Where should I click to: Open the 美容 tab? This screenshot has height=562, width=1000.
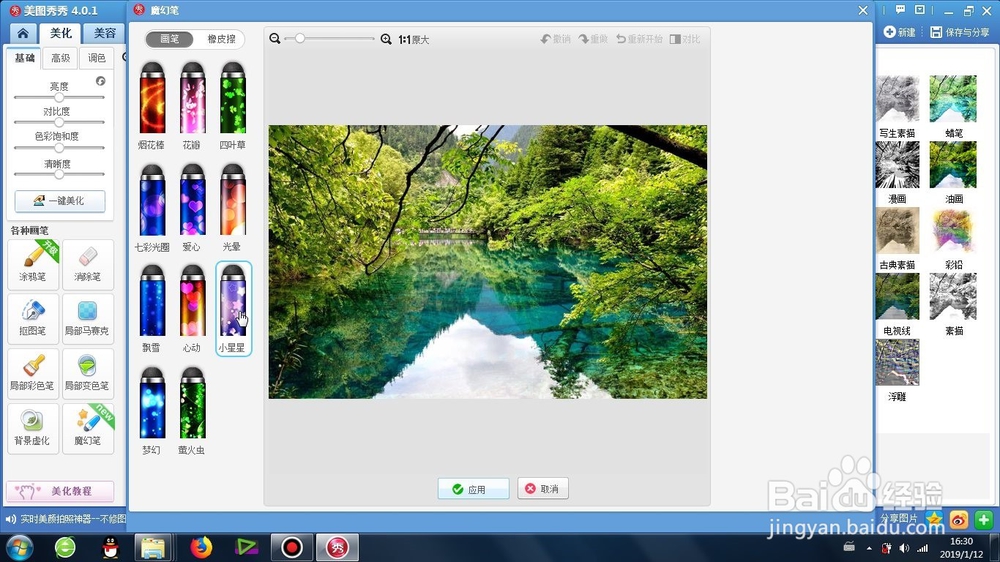point(105,33)
